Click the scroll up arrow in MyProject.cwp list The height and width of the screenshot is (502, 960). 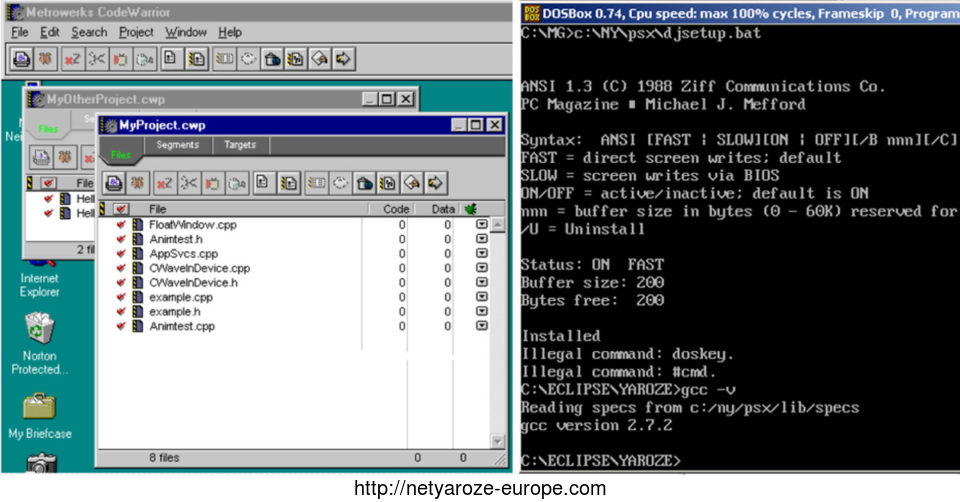pos(498,225)
